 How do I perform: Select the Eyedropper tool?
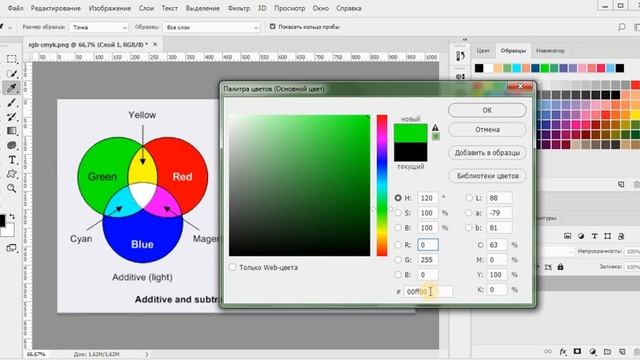tap(11, 88)
